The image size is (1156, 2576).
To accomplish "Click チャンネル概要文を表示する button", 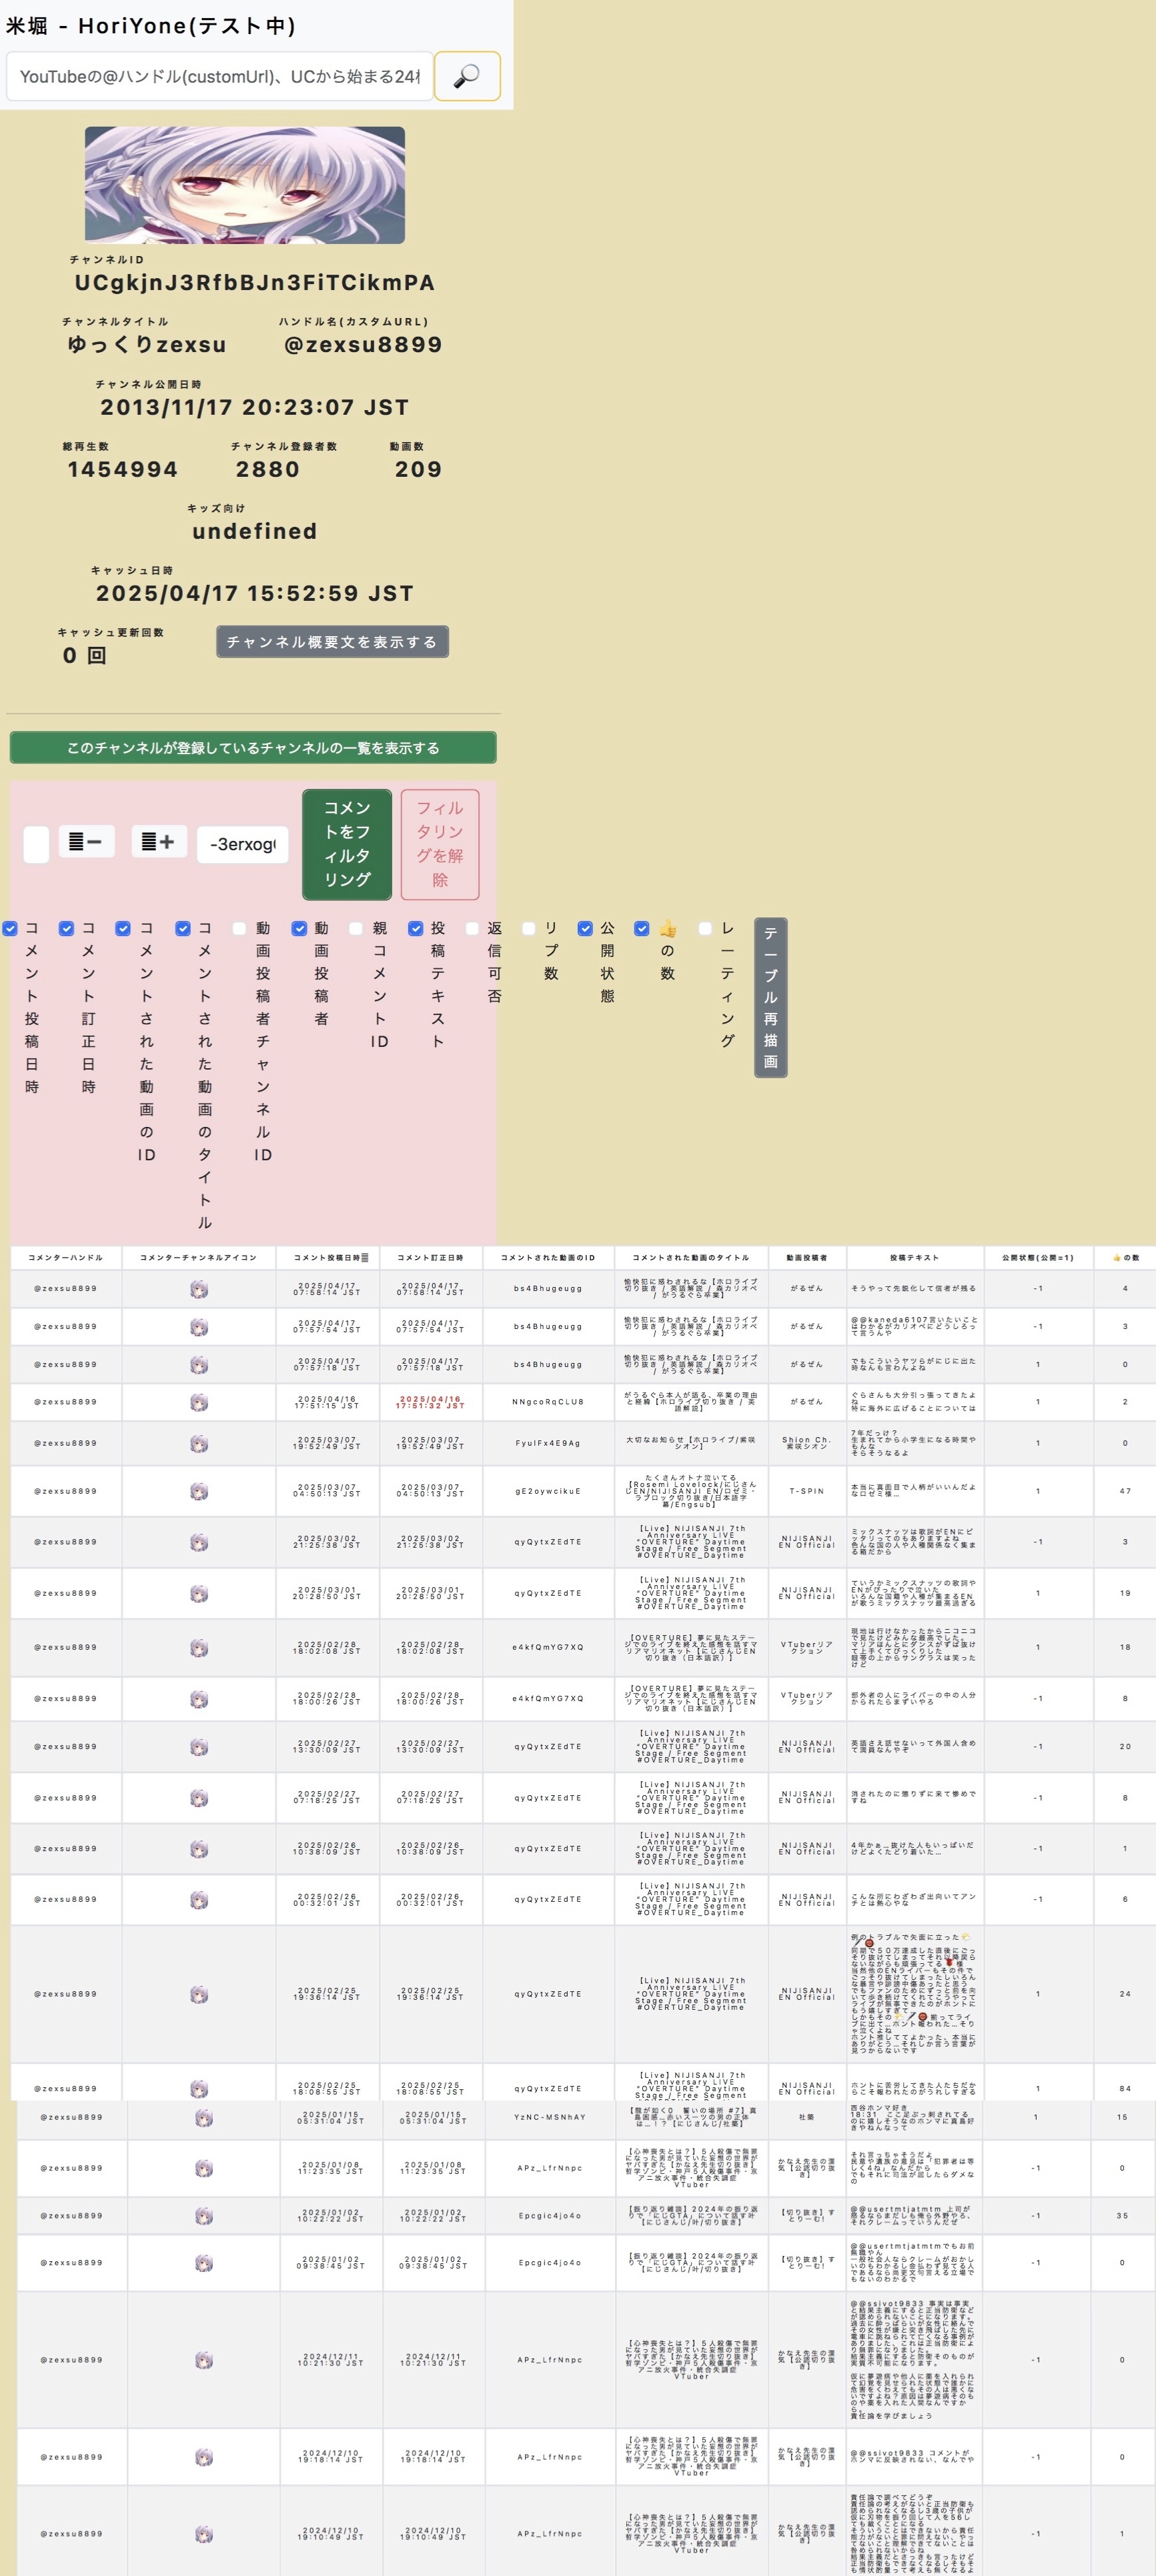I will [332, 642].
